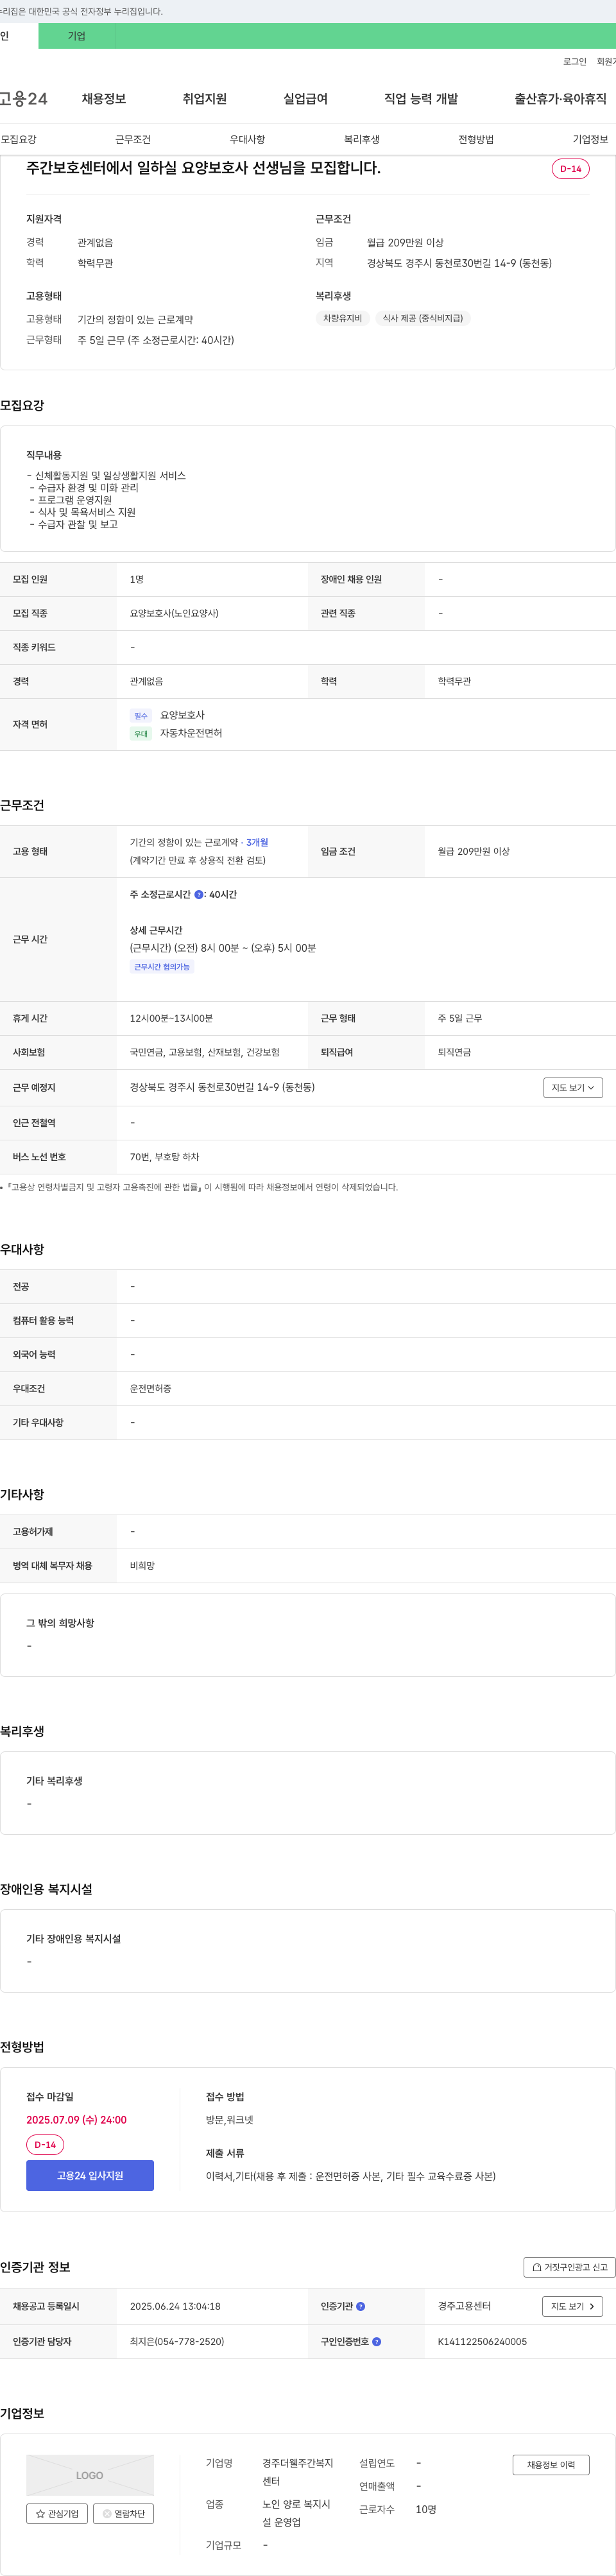This screenshot has width=616, height=2576.
Task: Click the 인증기관 info question icon
Action: tap(361, 2306)
